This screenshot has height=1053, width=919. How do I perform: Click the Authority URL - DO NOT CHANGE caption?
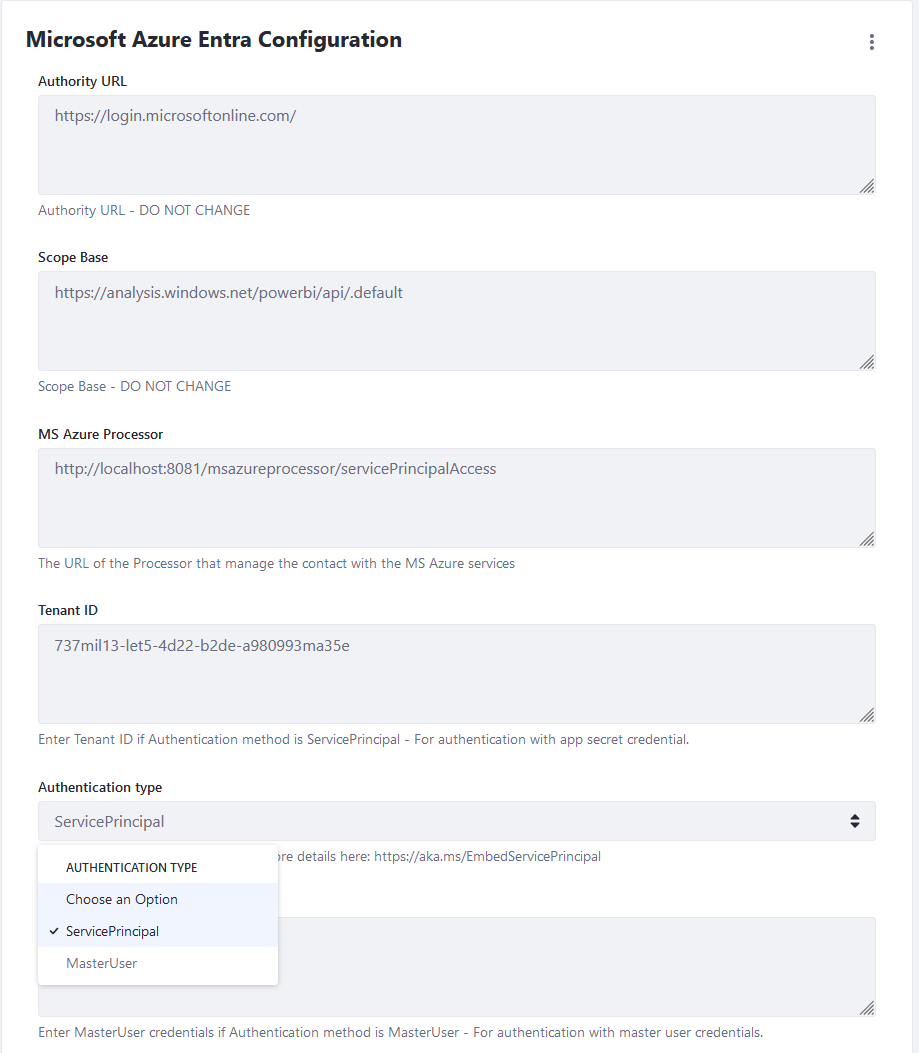point(143,210)
